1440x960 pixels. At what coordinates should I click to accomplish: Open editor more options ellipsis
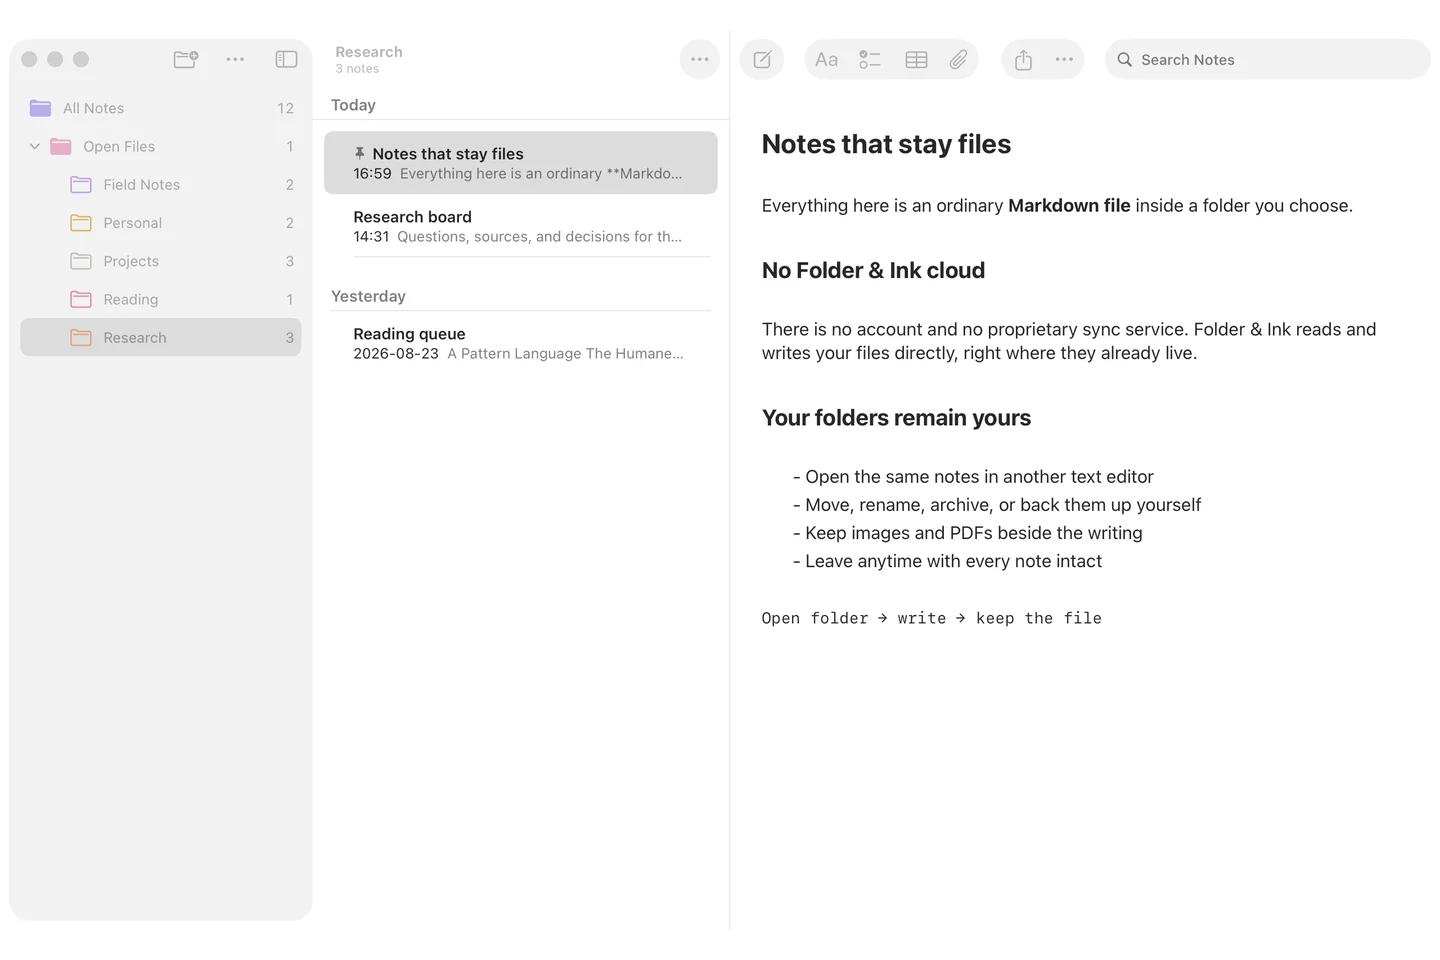[1064, 59]
